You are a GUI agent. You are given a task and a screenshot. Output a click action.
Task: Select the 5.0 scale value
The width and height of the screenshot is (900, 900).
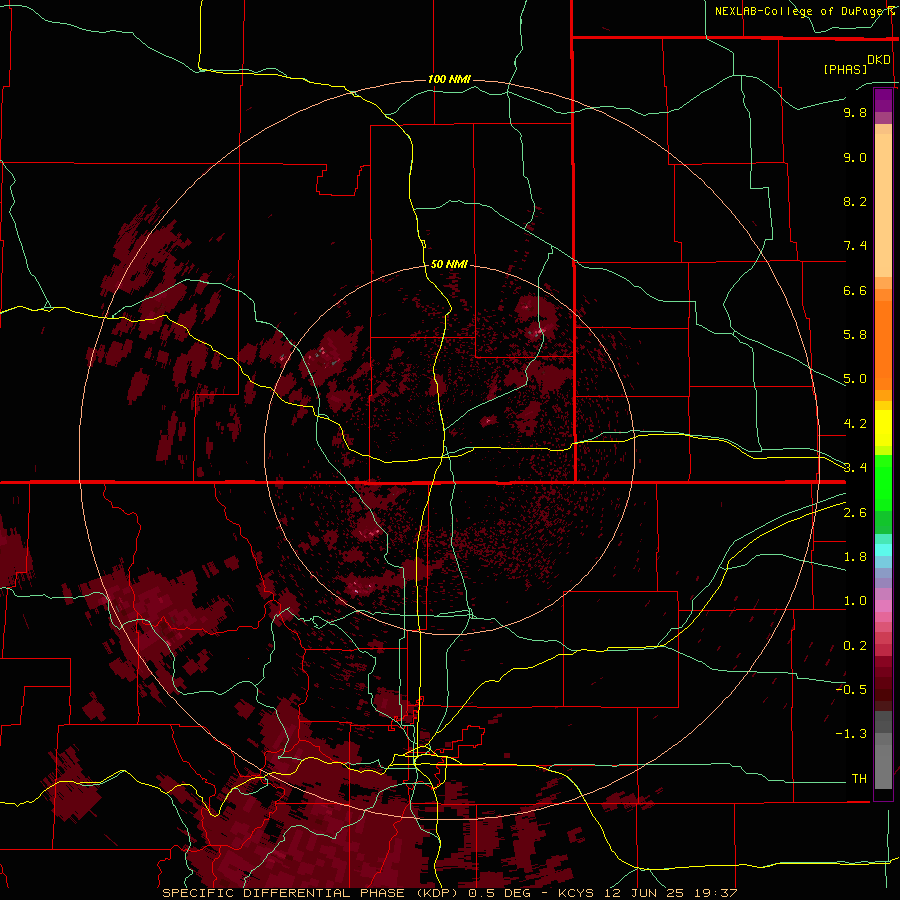tap(855, 379)
